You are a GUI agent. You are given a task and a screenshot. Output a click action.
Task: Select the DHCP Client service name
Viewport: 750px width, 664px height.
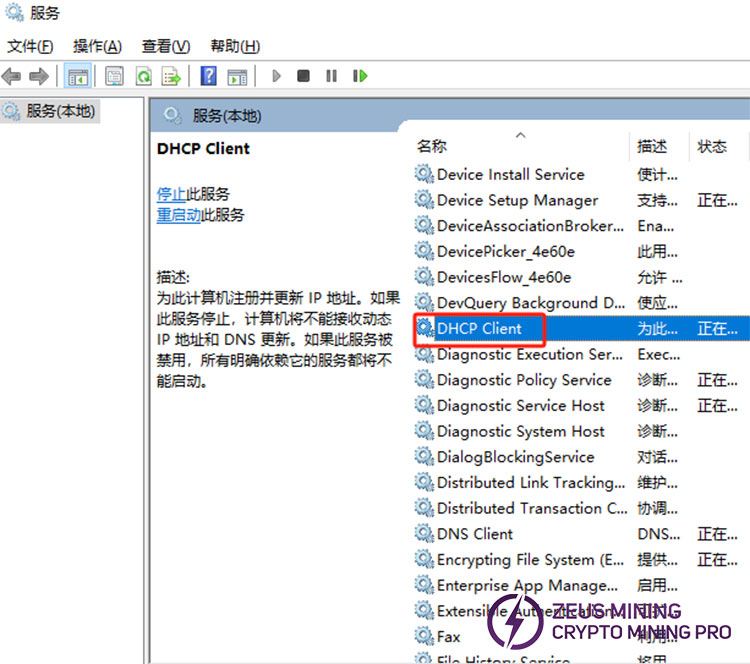click(x=479, y=328)
